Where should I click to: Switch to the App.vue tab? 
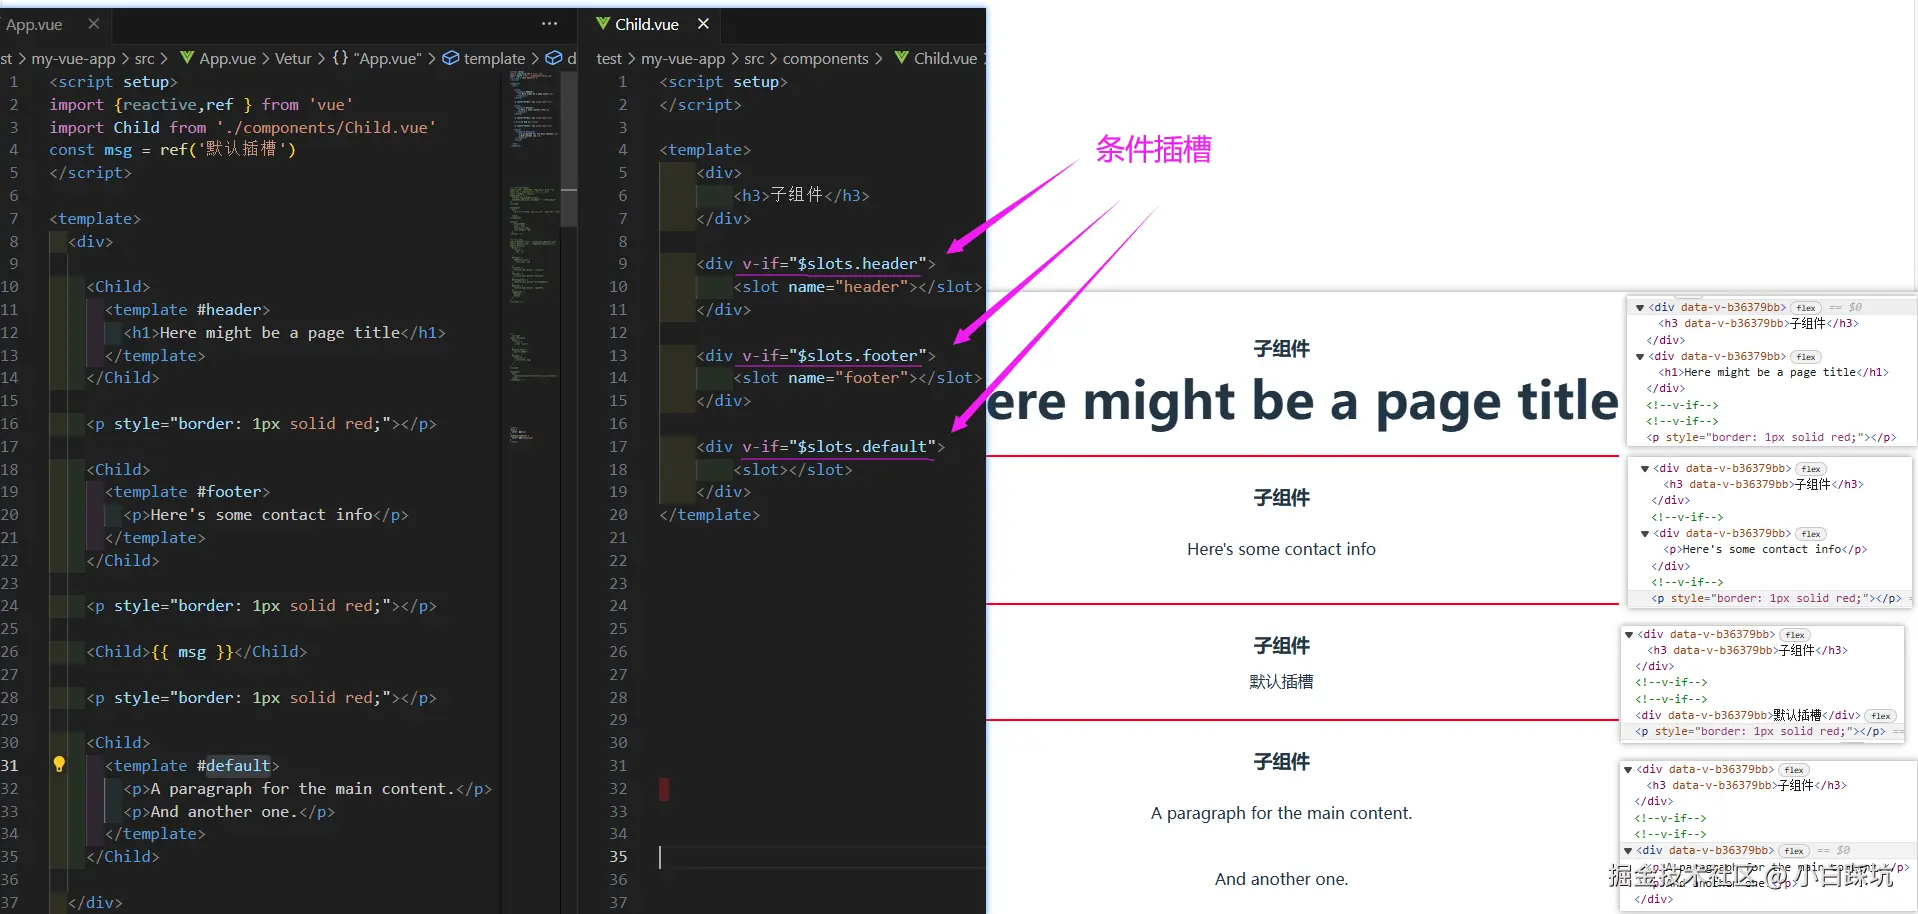(x=34, y=24)
